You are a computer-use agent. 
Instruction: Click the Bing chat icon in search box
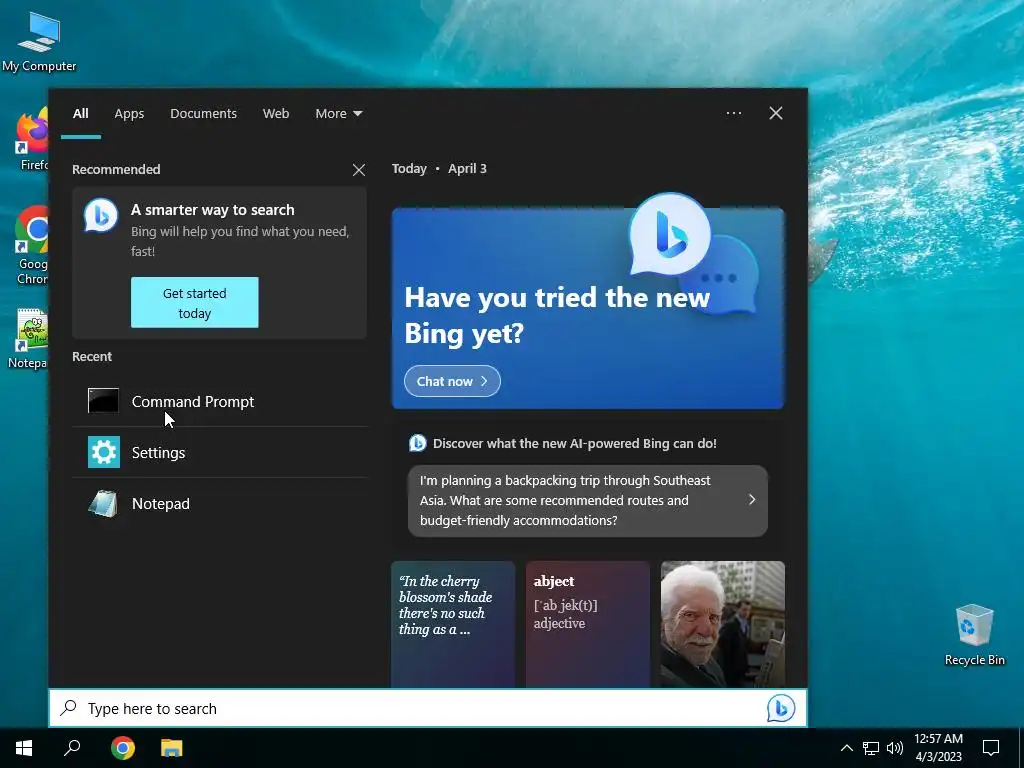[780, 708]
